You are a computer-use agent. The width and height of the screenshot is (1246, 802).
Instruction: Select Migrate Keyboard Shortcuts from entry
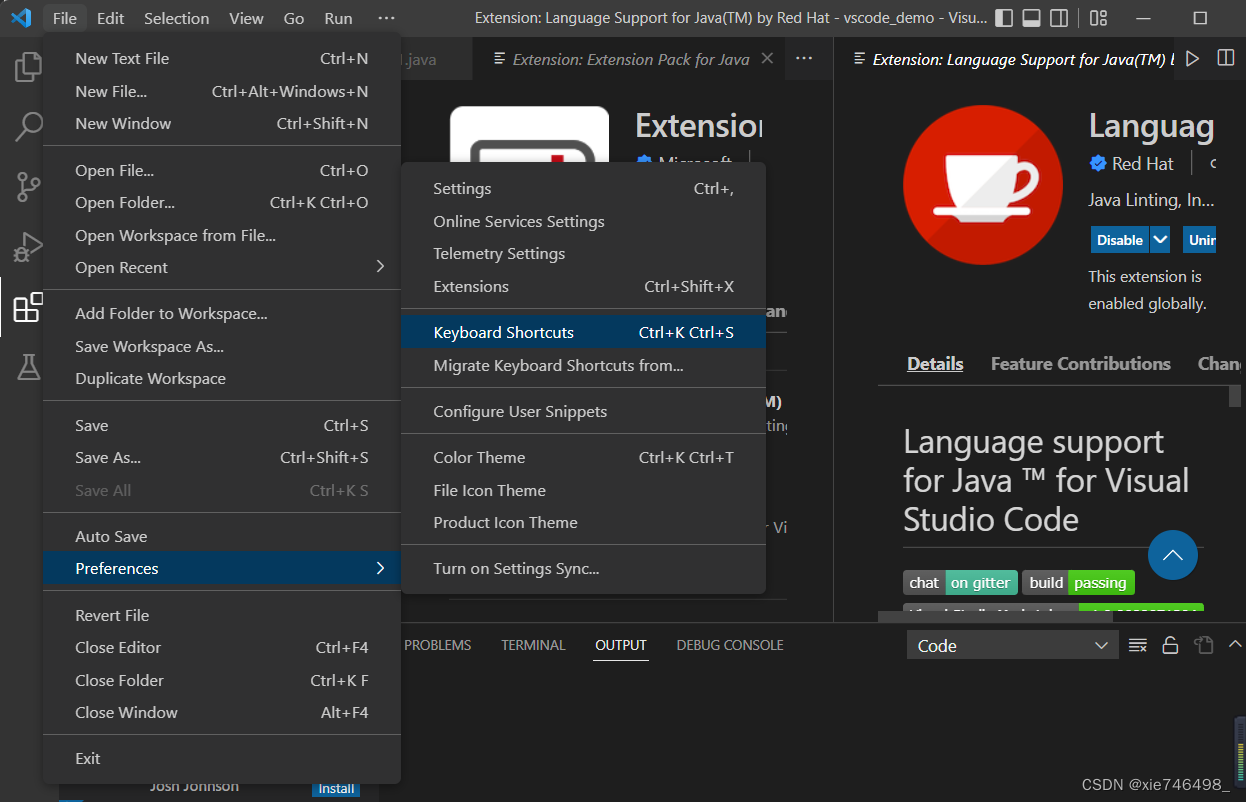point(583,365)
